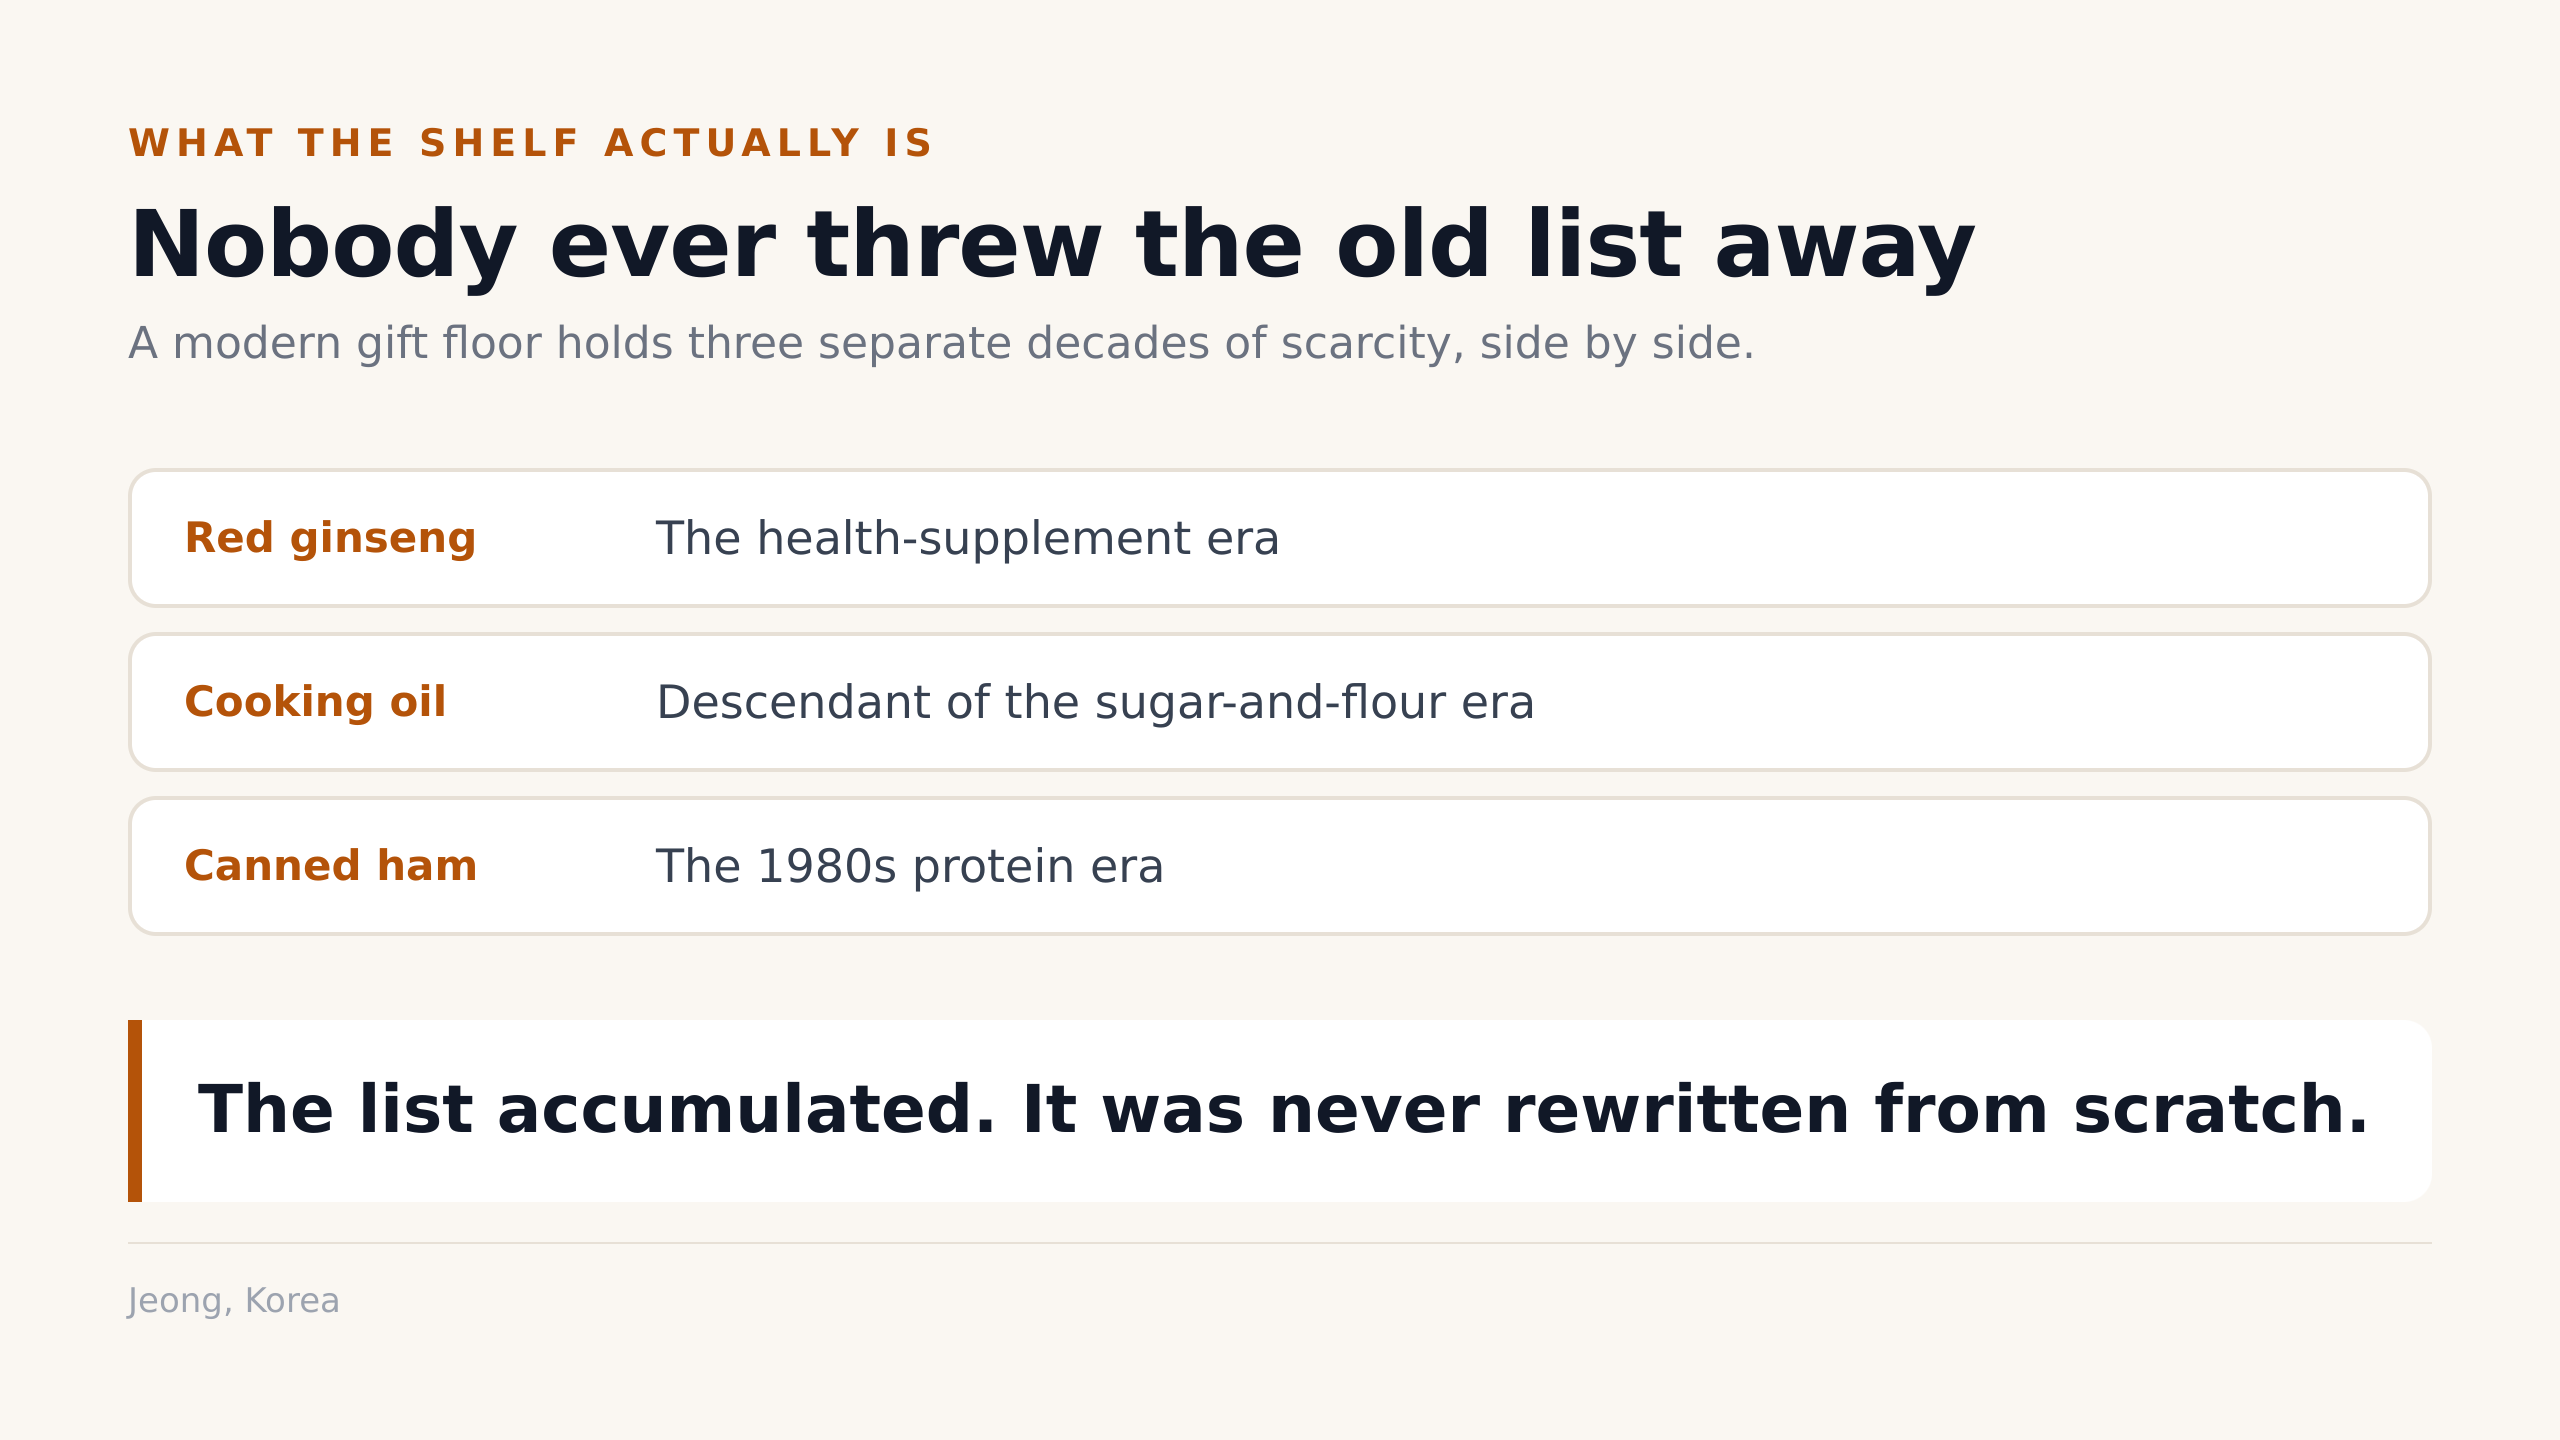Select the headline 'Nobody ever threw the old list away'
The image size is (2560, 1440).
tap(1052, 246)
